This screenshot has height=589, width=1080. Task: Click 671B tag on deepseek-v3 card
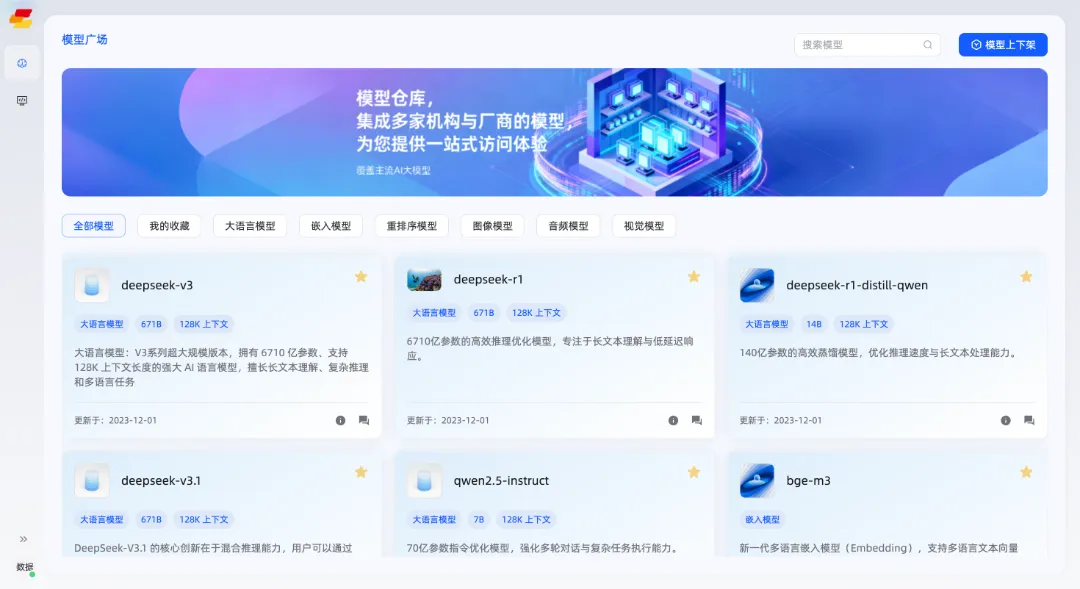tap(152, 324)
